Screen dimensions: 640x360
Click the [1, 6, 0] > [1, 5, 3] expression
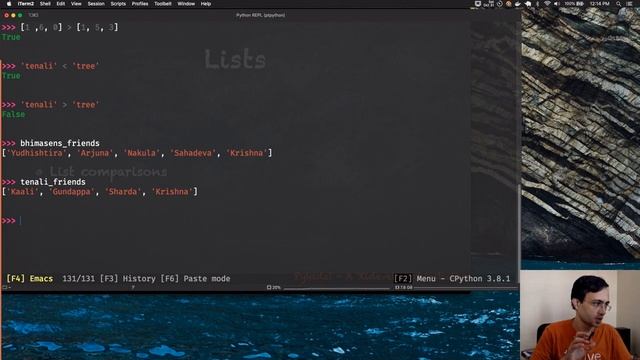pyautogui.click(x=69, y=27)
